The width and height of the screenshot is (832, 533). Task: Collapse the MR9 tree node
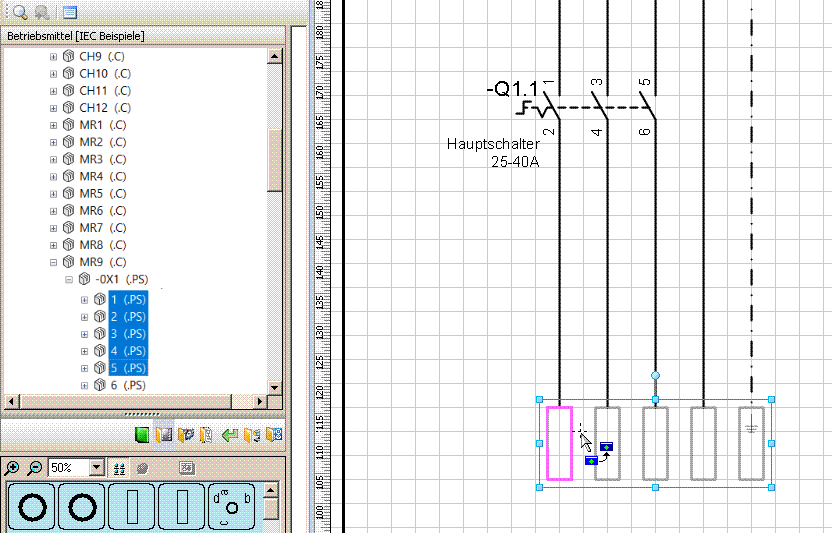click(54, 263)
